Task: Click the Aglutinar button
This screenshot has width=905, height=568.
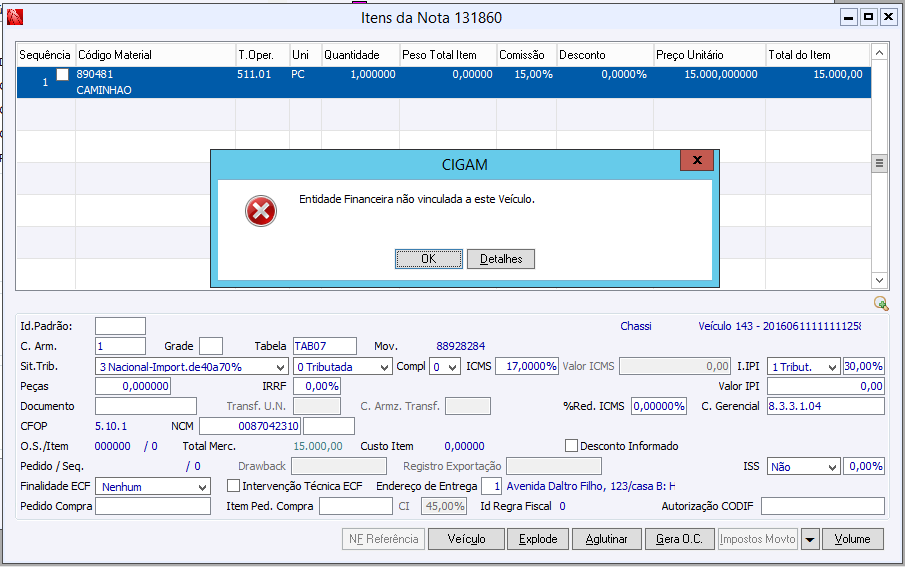Action: (607, 539)
